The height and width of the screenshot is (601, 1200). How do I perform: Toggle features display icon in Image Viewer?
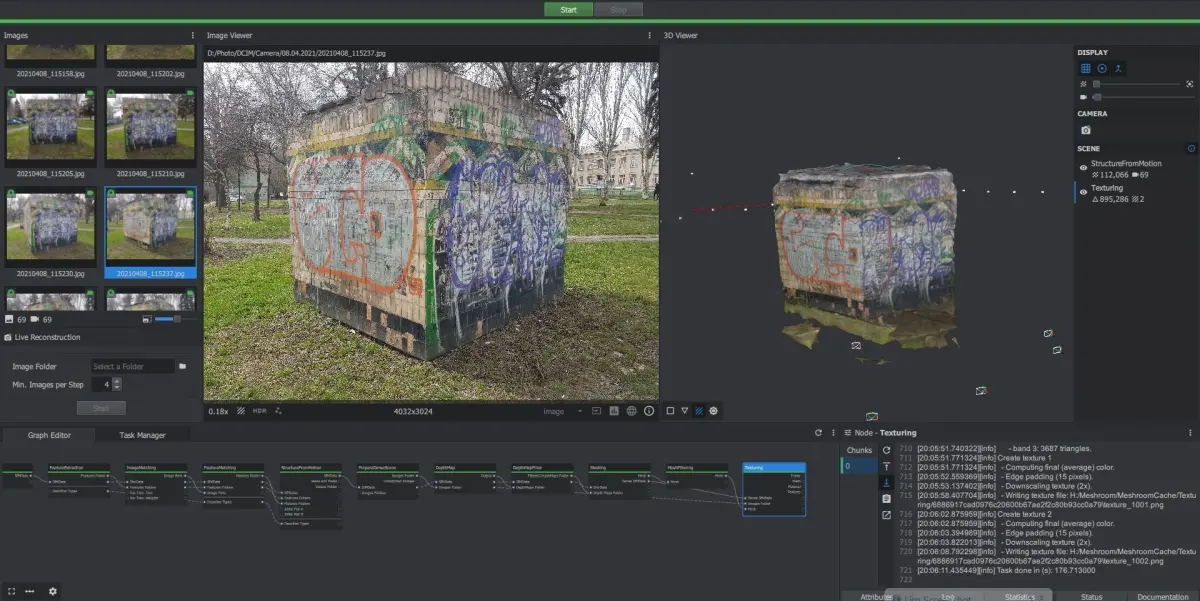pos(279,411)
